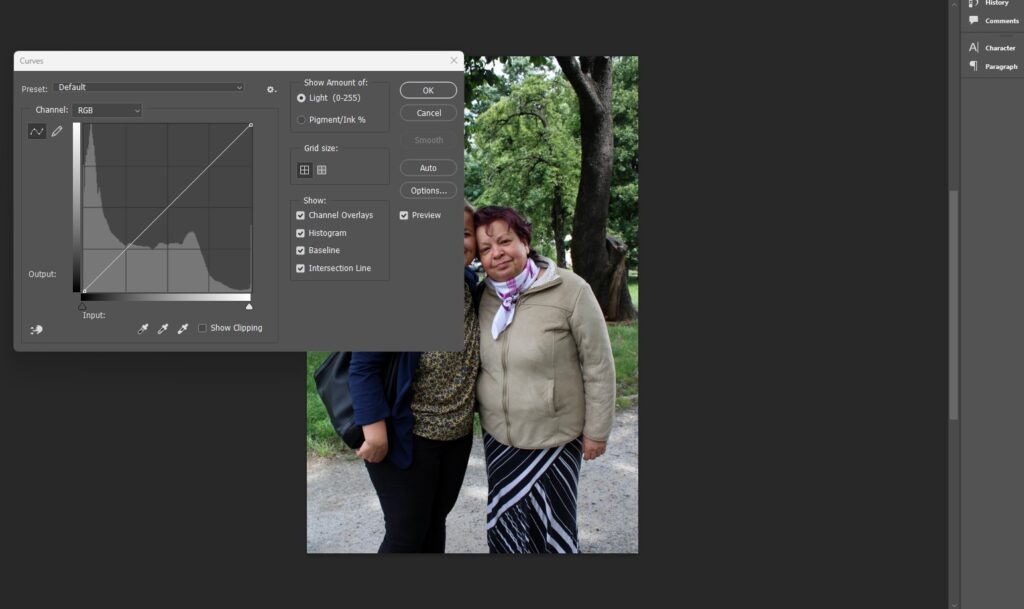Click the white point input slider

click(249, 306)
